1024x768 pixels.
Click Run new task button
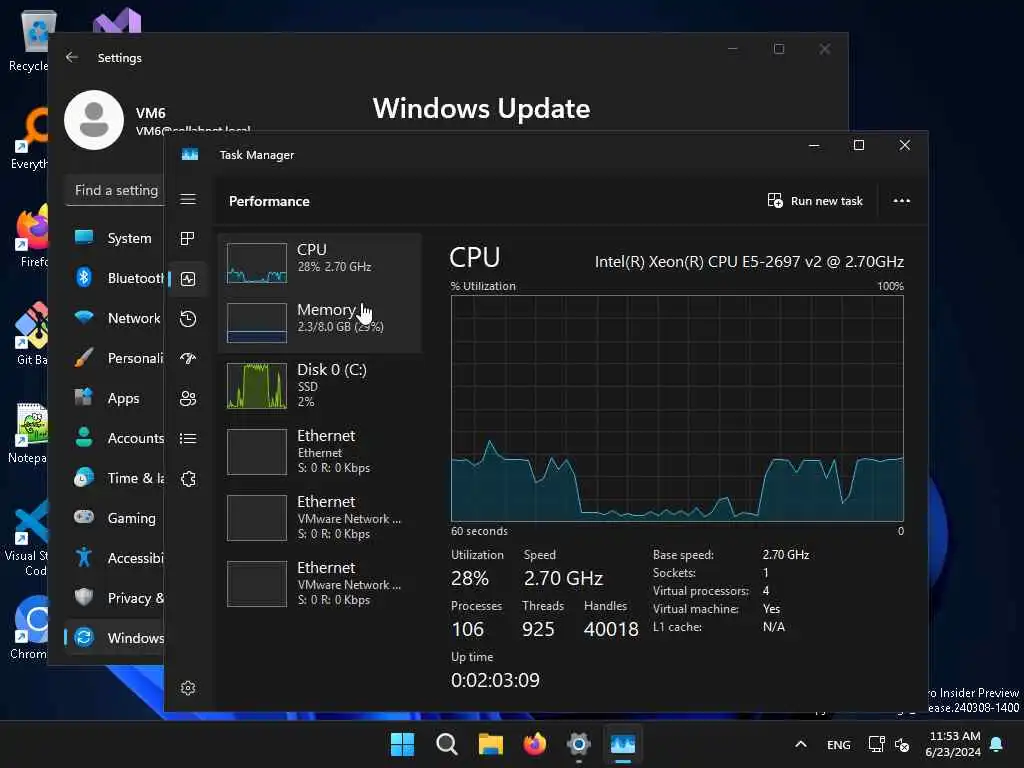click(x=815, y=200)
